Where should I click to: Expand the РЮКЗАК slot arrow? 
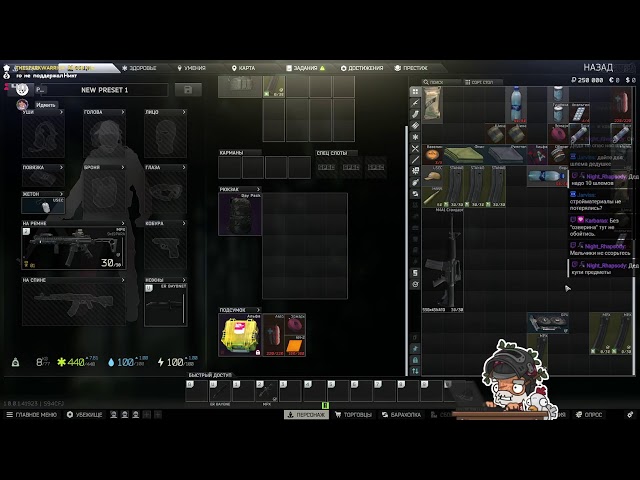click(258, 189)
